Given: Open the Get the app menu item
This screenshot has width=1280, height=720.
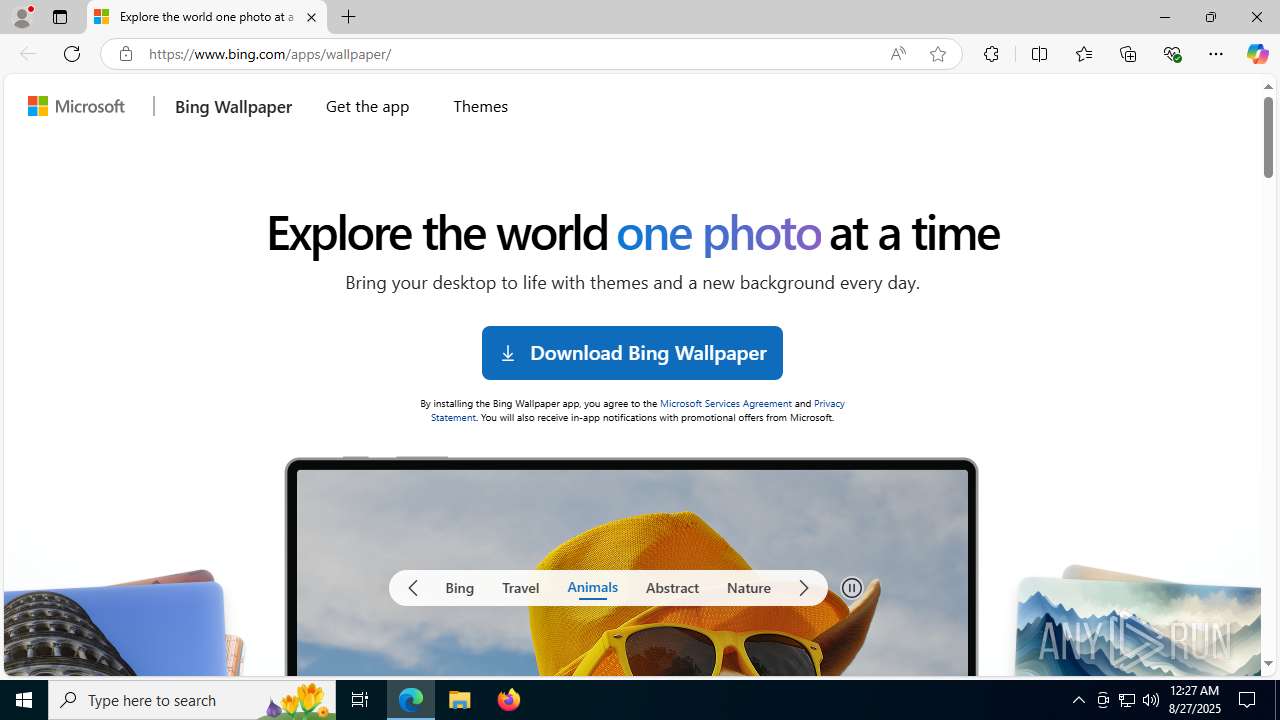Looking at the screenshot, I should click(x=367, y=106).
